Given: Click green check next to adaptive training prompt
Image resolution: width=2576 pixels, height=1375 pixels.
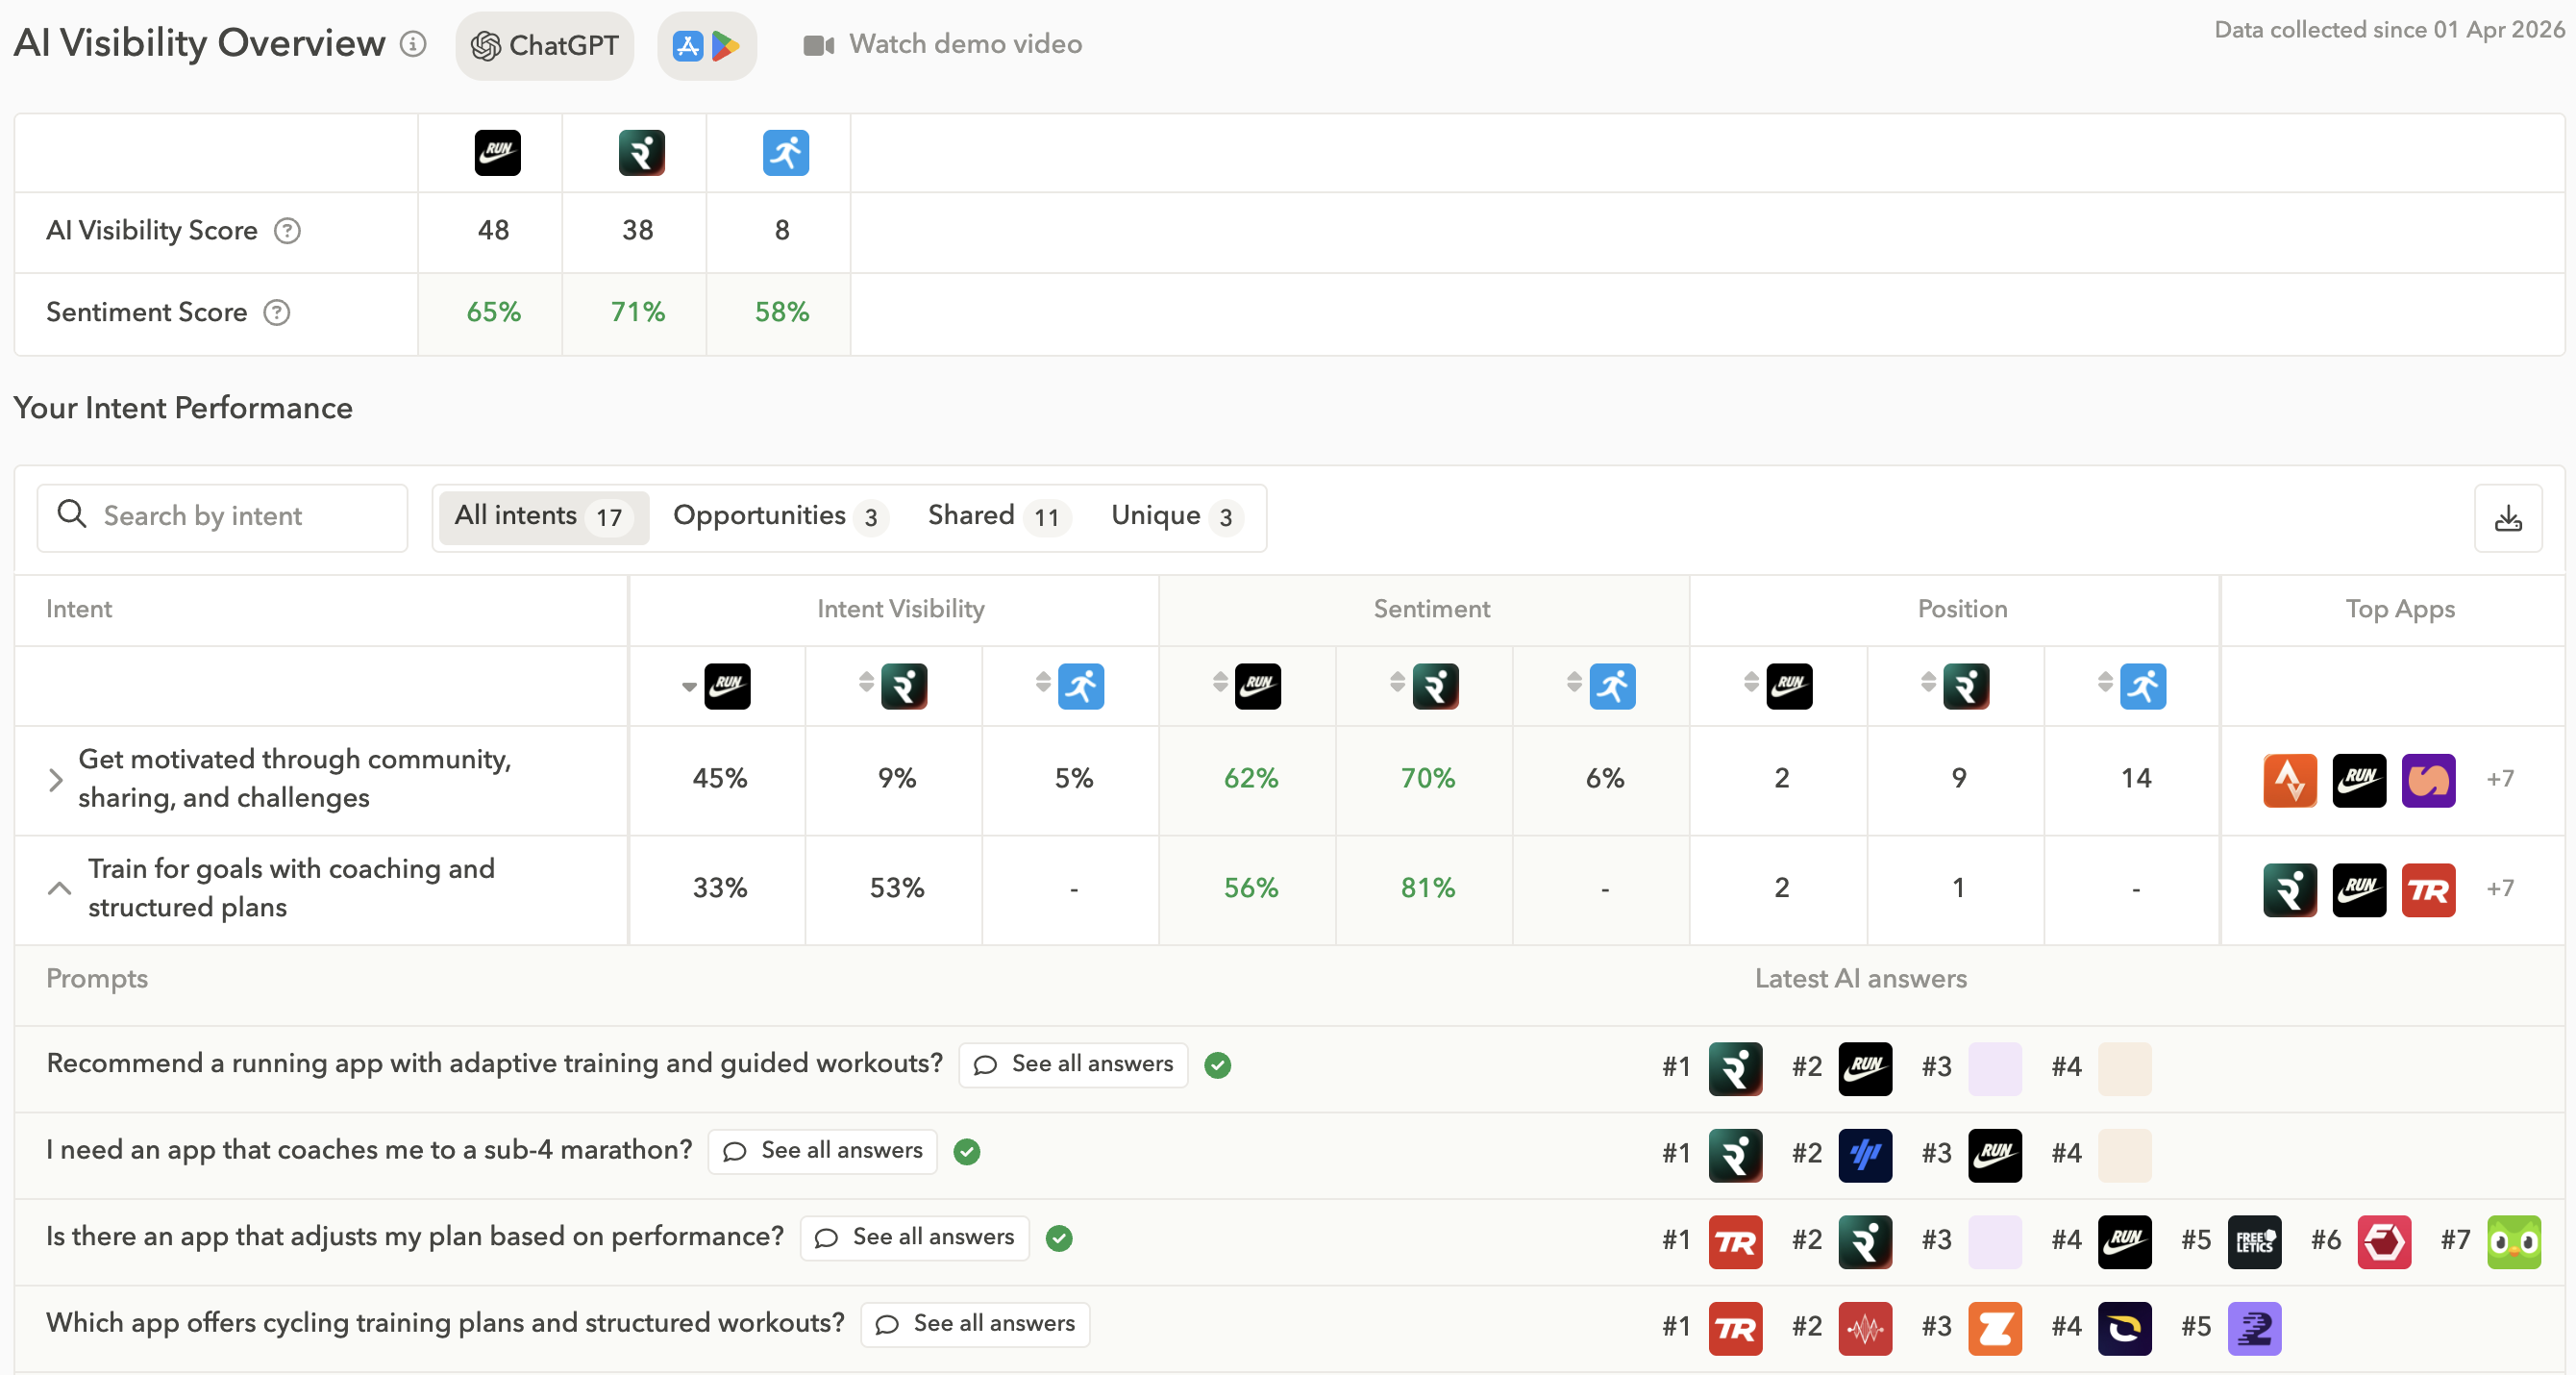Looking at the screenshot, I should 1217,1066.
